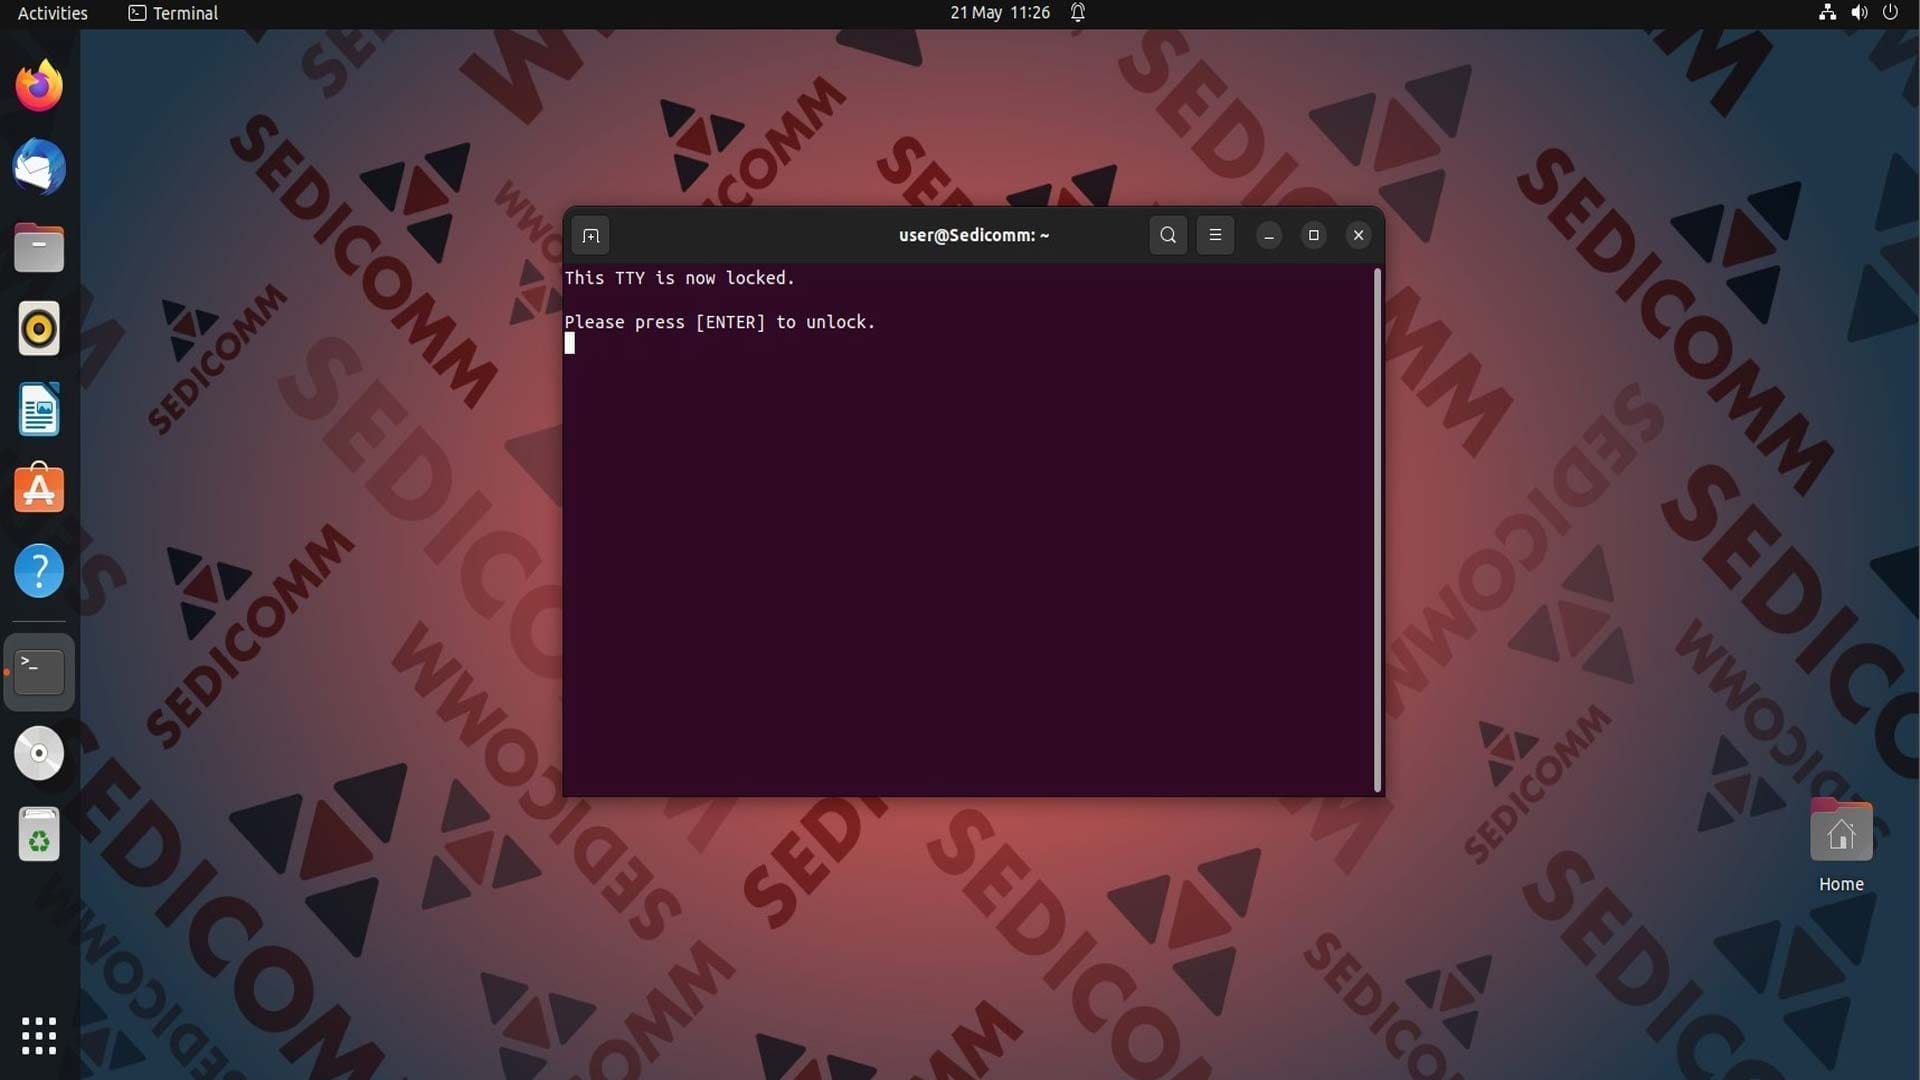Click the 'This TTY is now locked.' line
The image size is (1920, 1080).
tap(679, 278)
